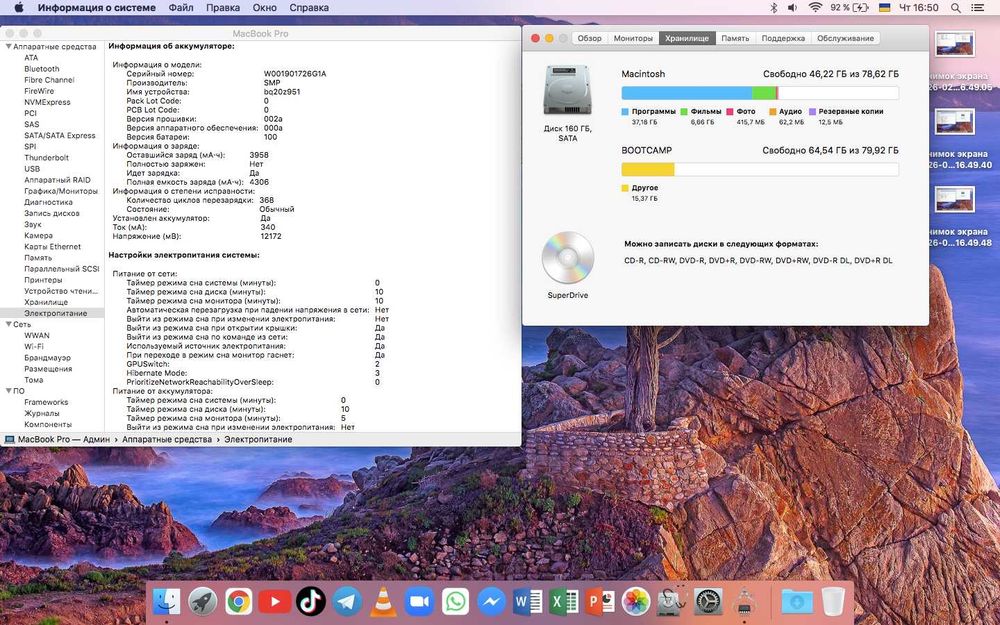
Task: Select Wi-Fi under Сеть
Action: tap(34, 346)
